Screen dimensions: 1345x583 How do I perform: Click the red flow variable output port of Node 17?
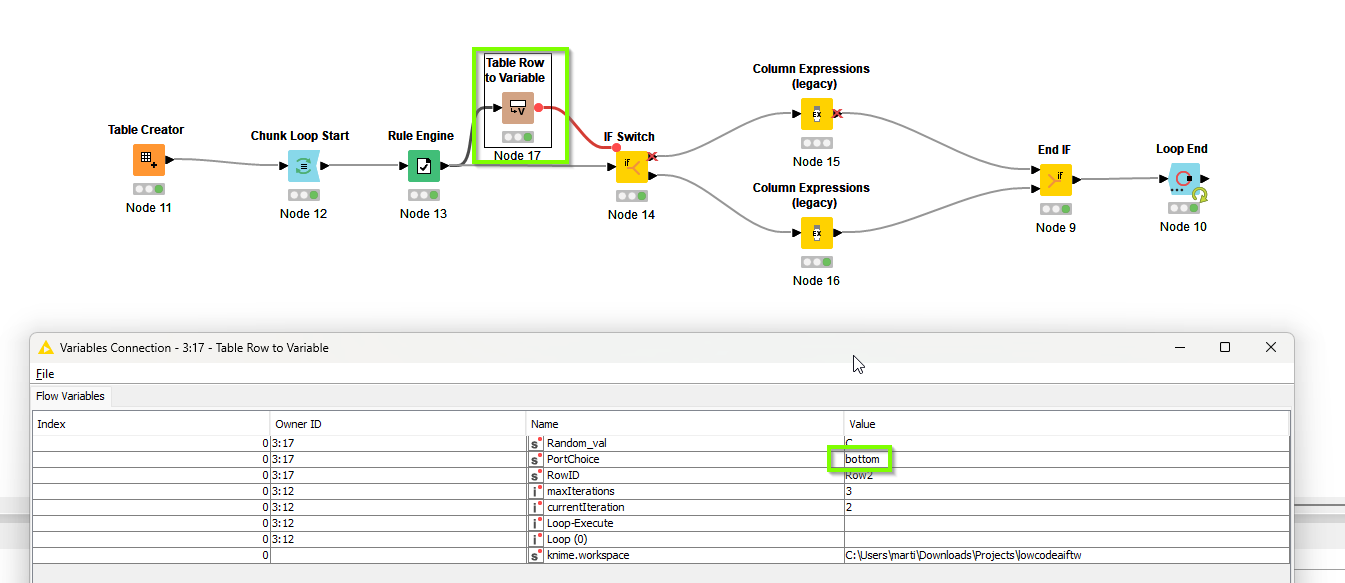click(x=539, y=107)
